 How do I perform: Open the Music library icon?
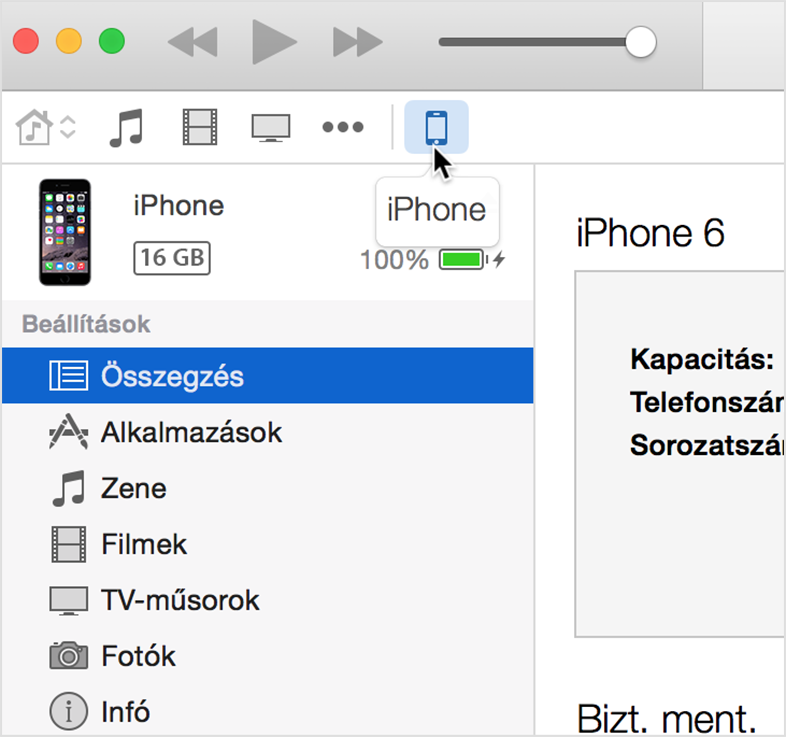126,128
